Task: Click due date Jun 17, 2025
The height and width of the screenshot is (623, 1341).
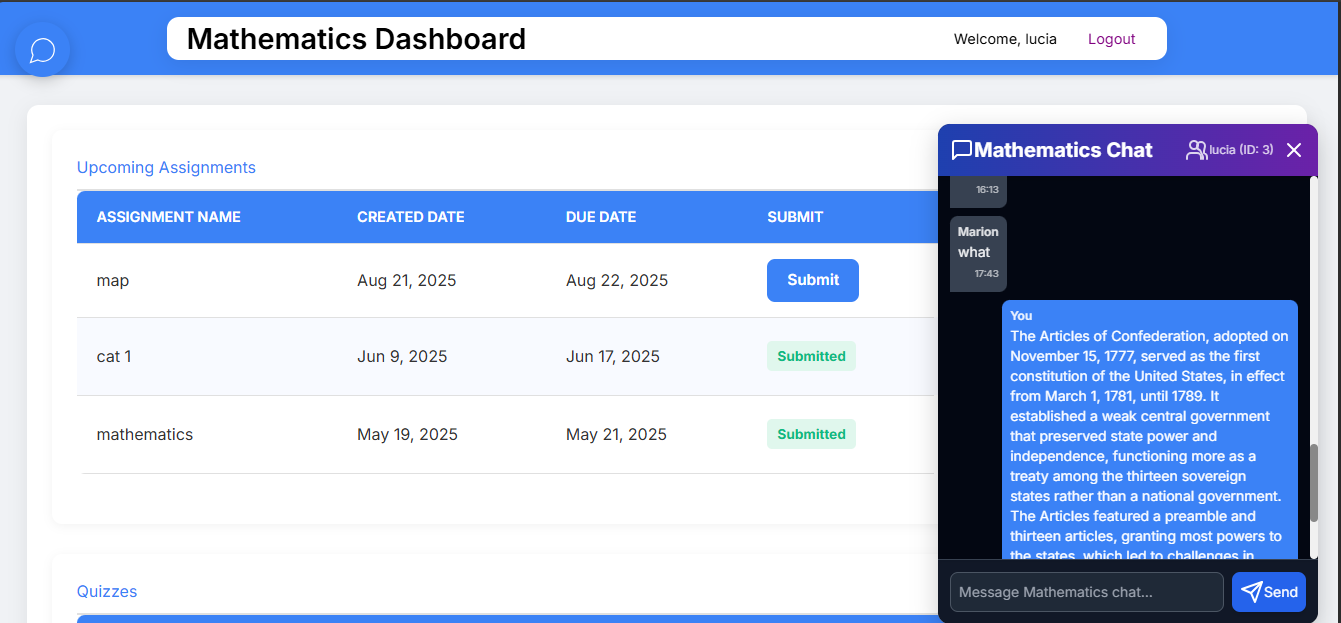Action: tap(613, 357)
